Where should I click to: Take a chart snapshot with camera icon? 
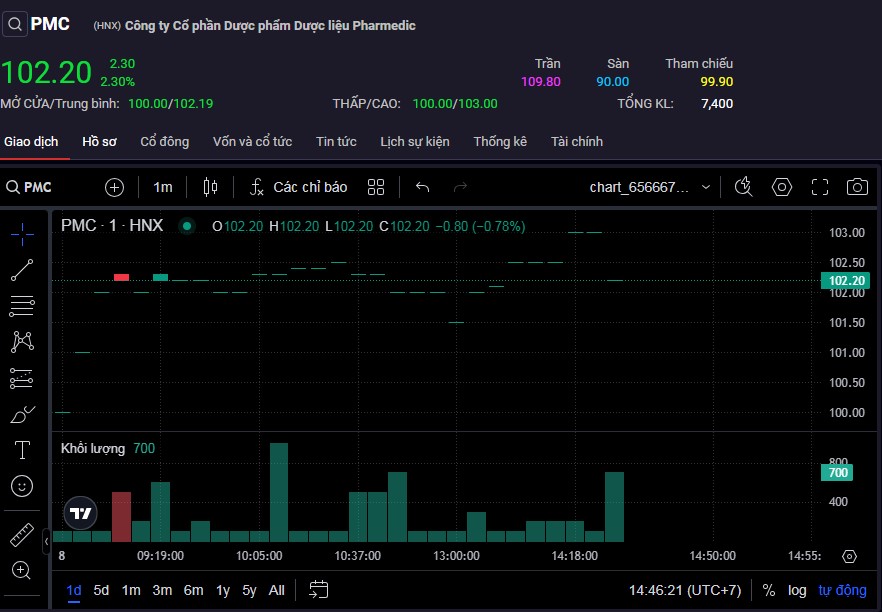[857, 187]
